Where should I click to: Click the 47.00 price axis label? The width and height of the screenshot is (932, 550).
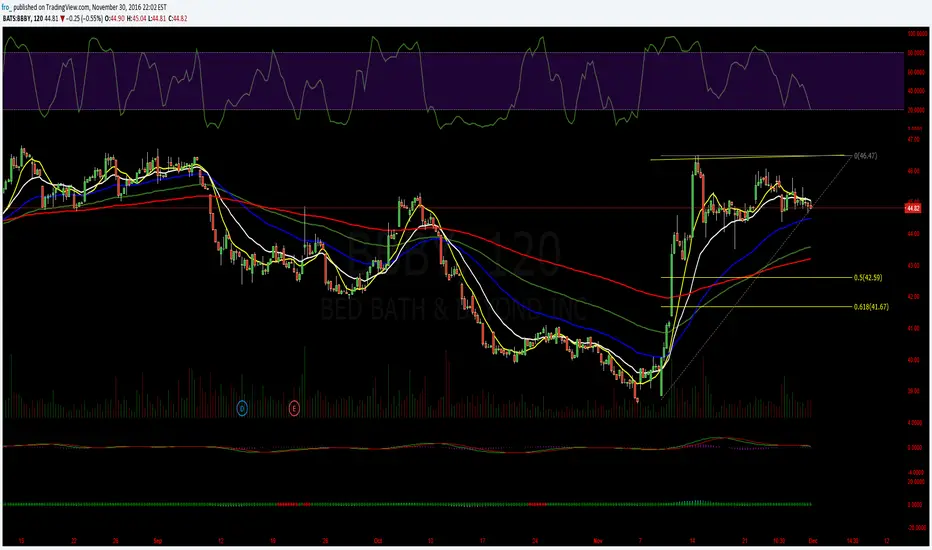(914, 139)
